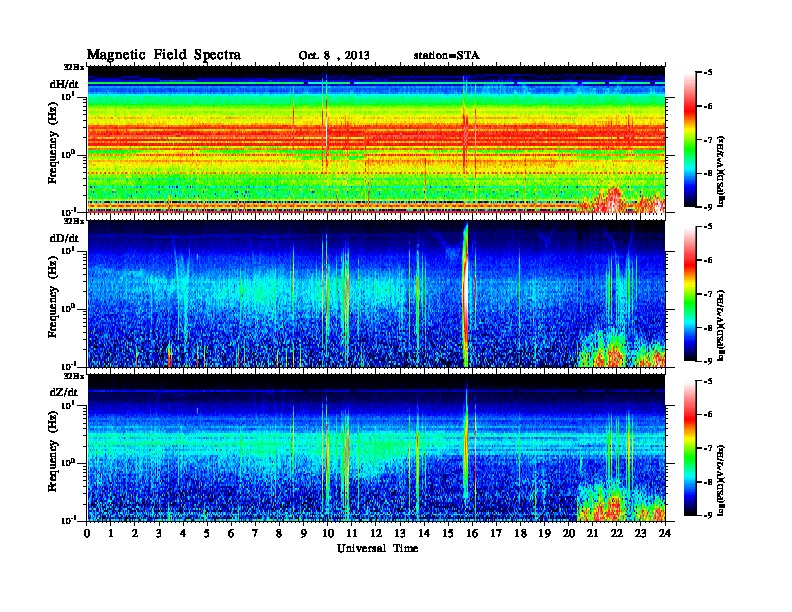Click hour 3 on the Universal Time axis
The width and height of the screenshot is (792, 612).
(x=159, y=534)
